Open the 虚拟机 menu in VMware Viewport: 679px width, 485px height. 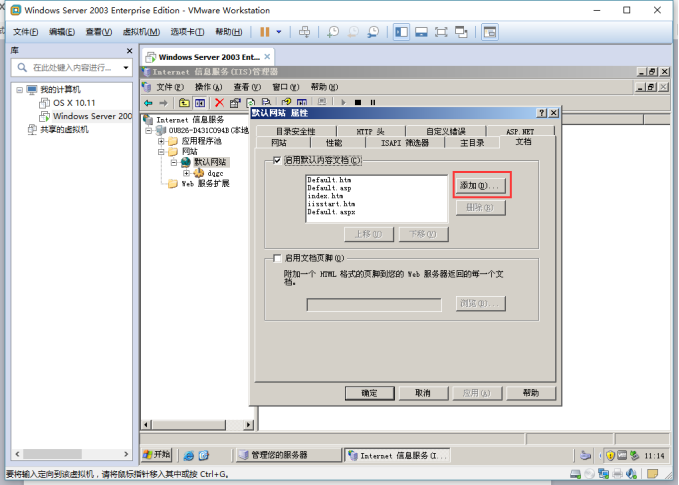click(134, 32)
